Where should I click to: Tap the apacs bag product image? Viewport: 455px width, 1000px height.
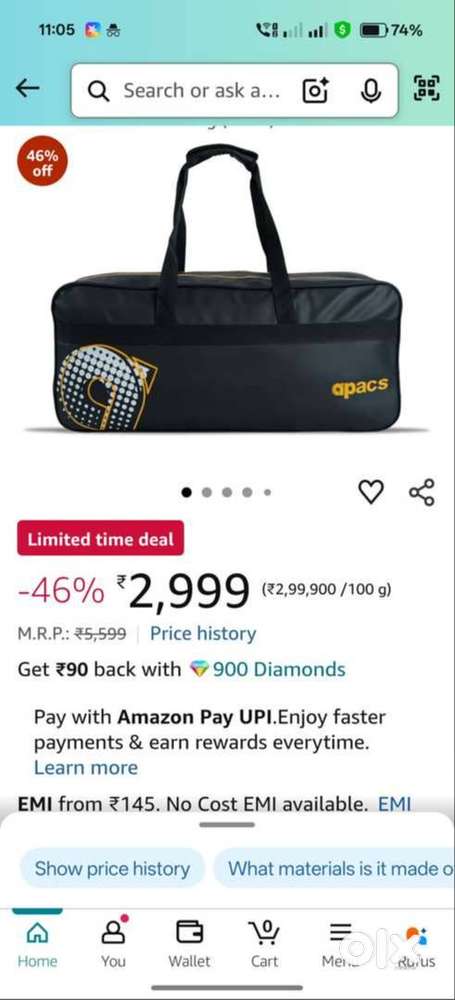(x=227, y=290)
